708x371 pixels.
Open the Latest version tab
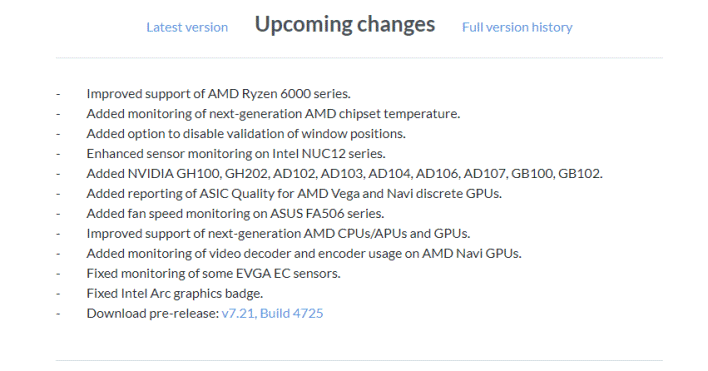pyautogui.click(x=187, y=27)
